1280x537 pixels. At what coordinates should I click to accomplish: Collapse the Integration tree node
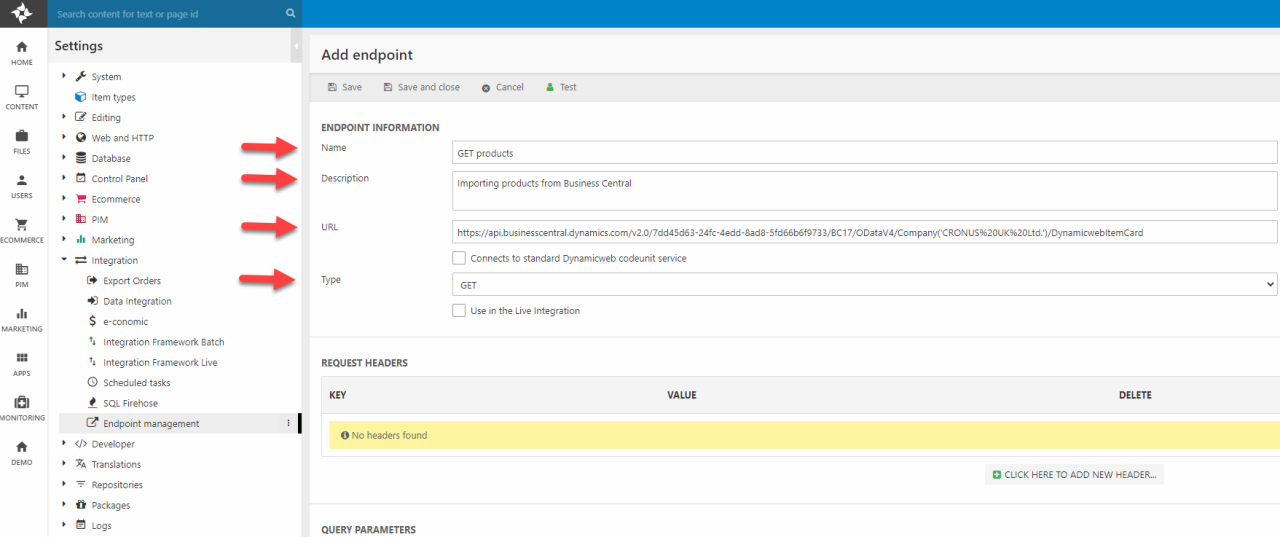[64, 260]
